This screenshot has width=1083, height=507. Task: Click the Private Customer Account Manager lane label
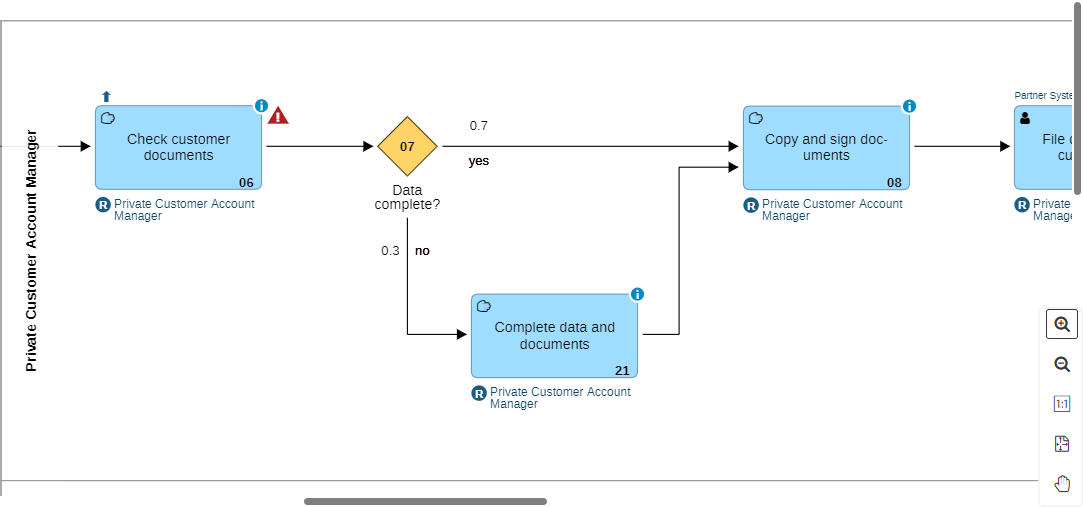pos(31,251)
